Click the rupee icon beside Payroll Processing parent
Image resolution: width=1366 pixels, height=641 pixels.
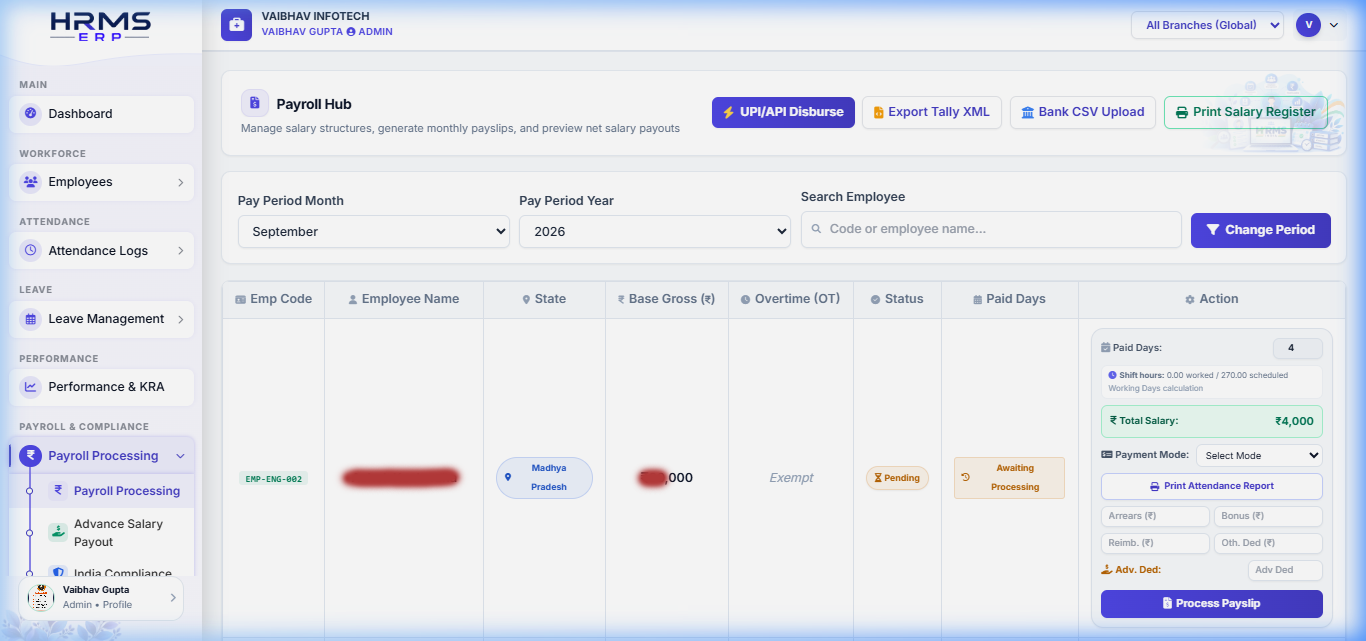[30, 456]
